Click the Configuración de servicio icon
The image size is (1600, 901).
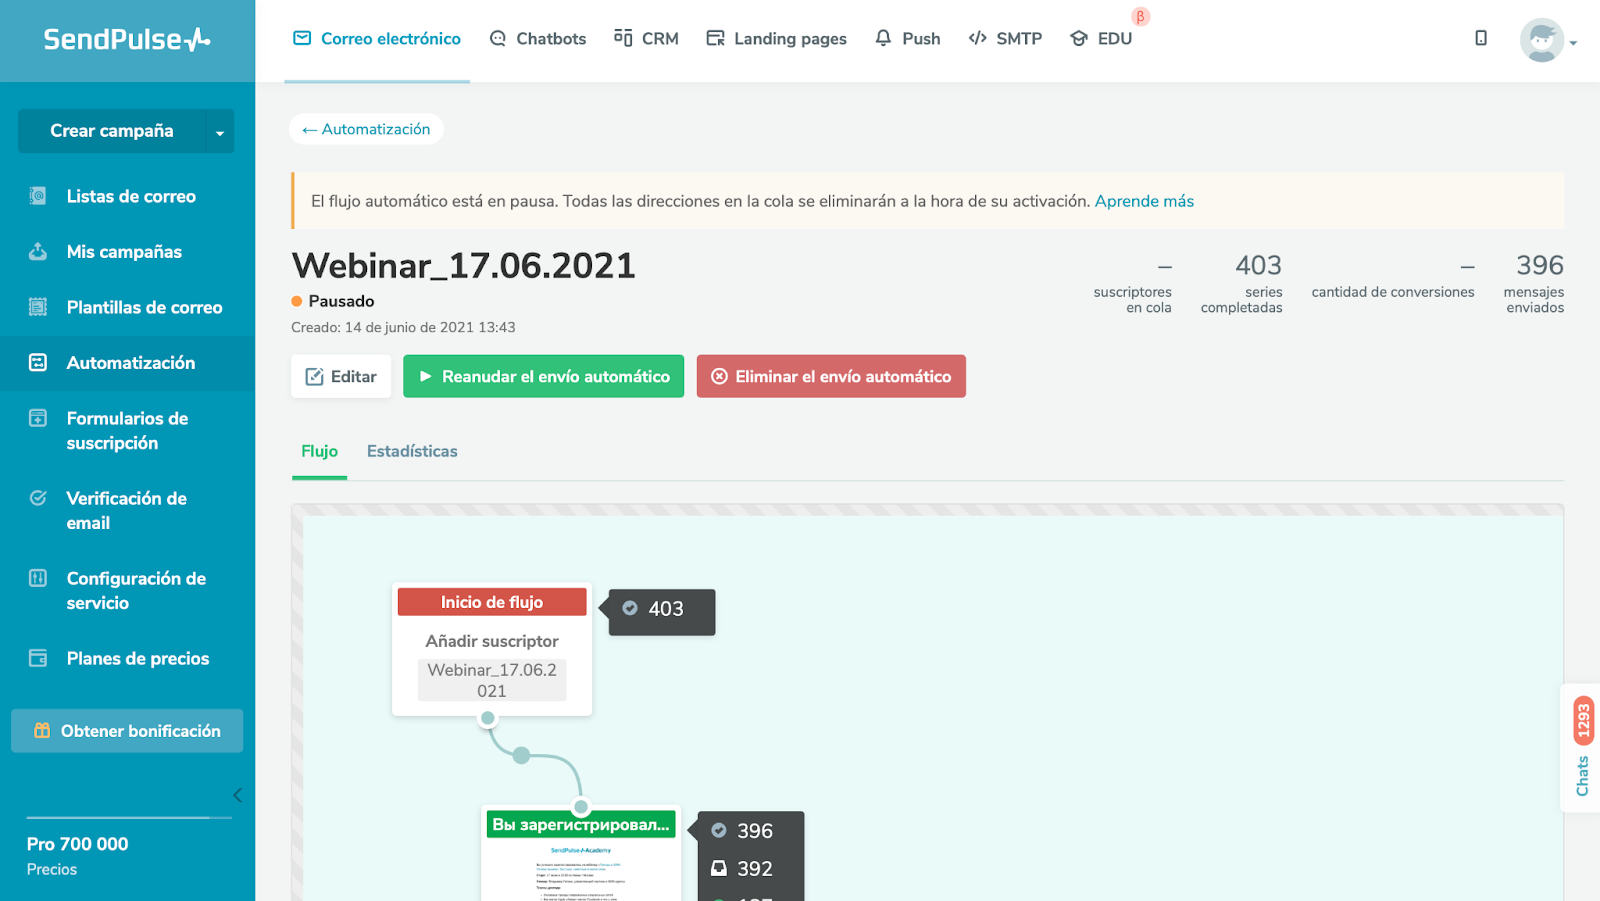(38, 578)
